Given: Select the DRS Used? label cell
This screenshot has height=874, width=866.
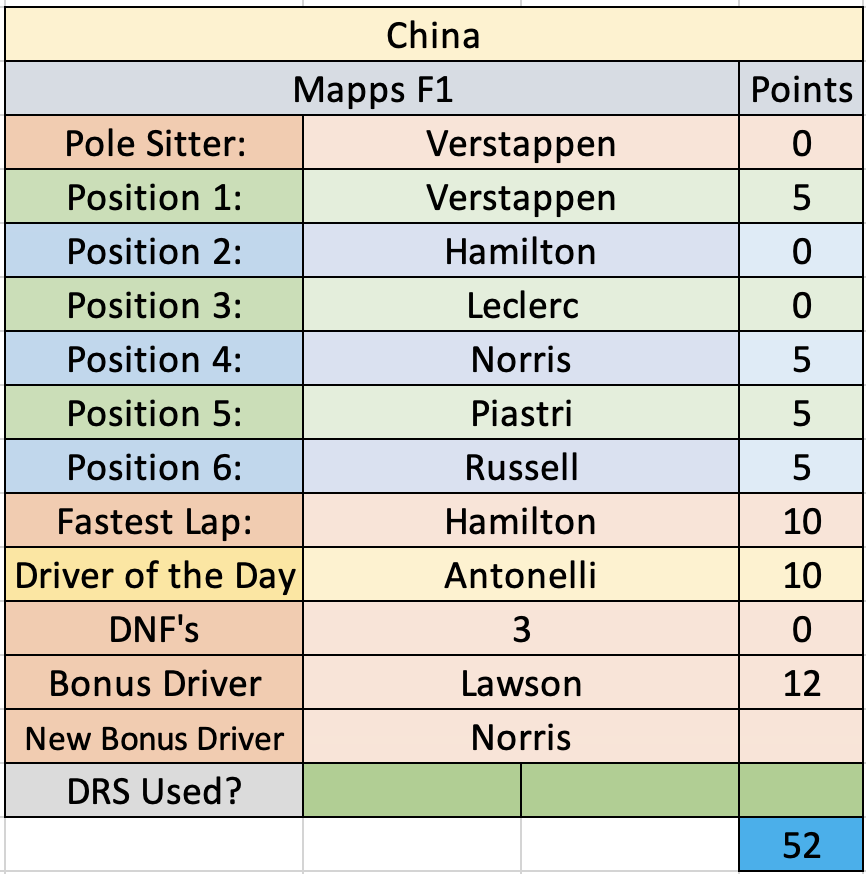Looking at the screenshot, I should [x=154, y=790].
